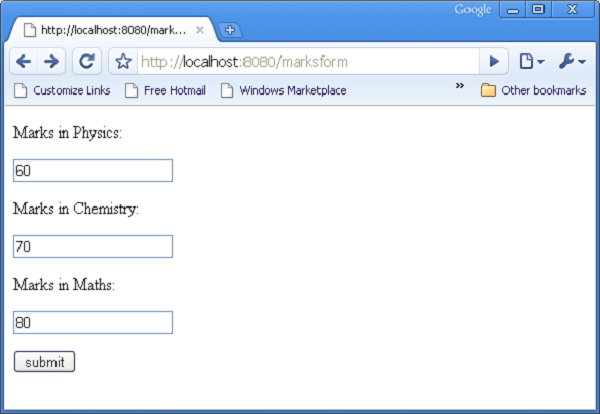Click the Forward navigation arrow
The image size is (600, 414).
click(x=52, y=62)
